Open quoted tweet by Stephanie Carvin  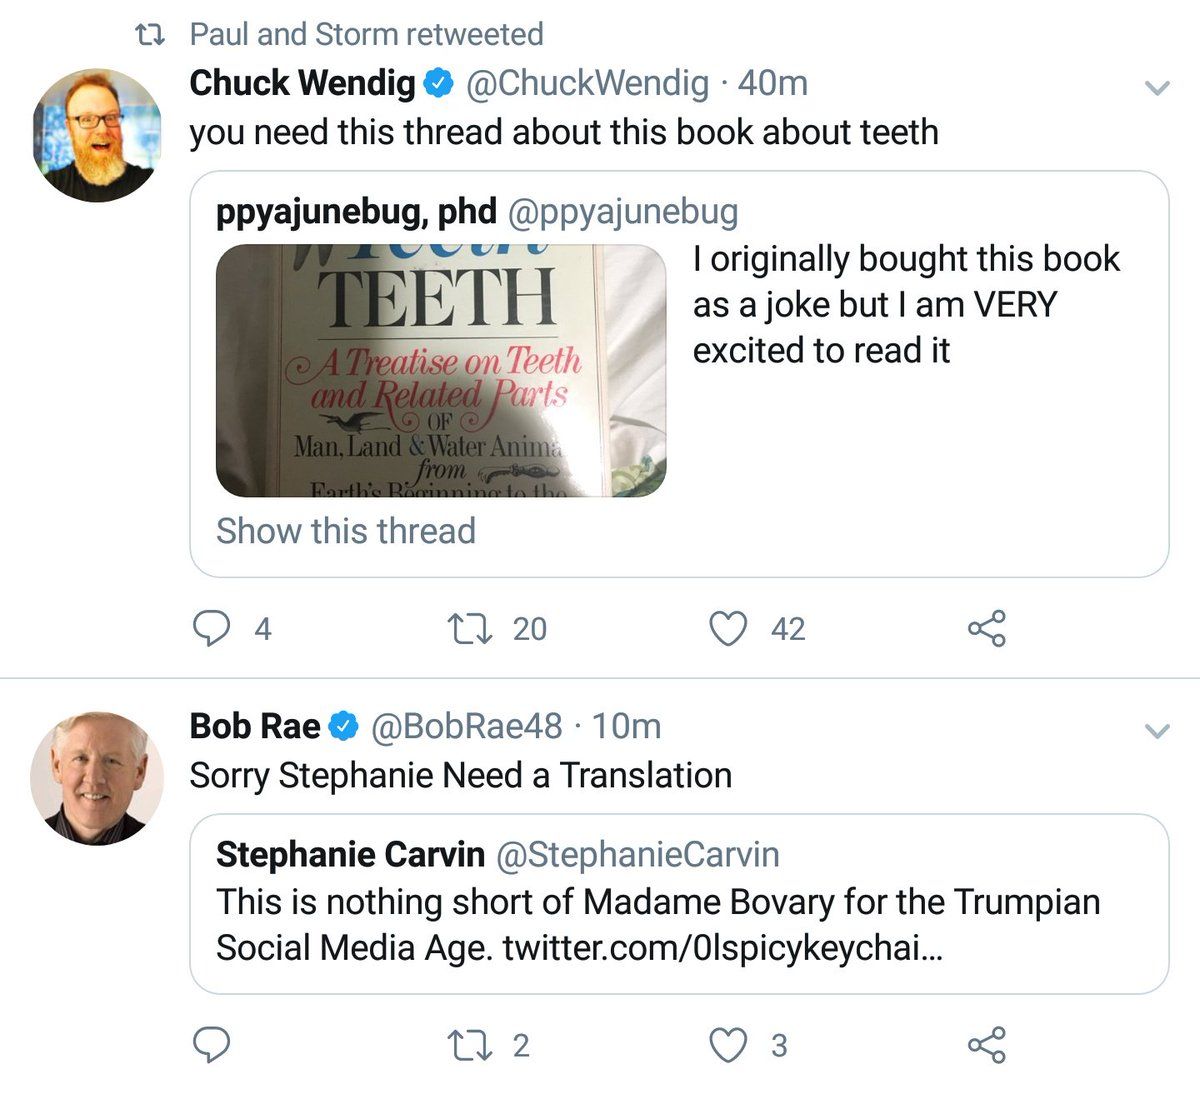(x=679, y=903)
